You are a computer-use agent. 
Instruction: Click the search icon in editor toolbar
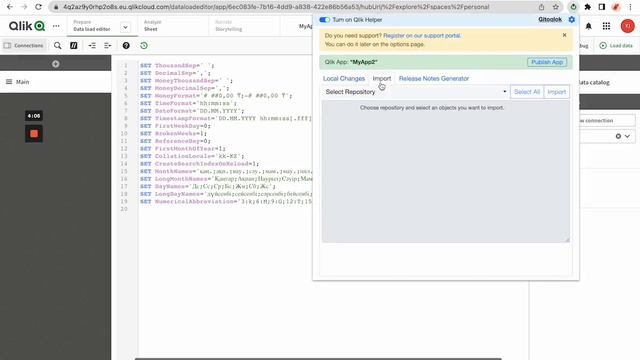[x=58, y=46]
